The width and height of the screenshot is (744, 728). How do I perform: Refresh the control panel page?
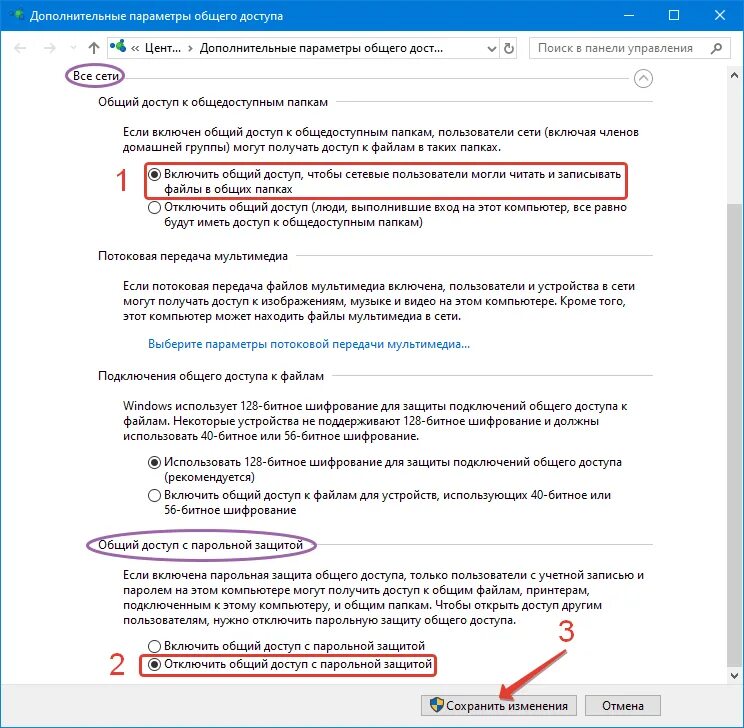[x=509, y=48]
